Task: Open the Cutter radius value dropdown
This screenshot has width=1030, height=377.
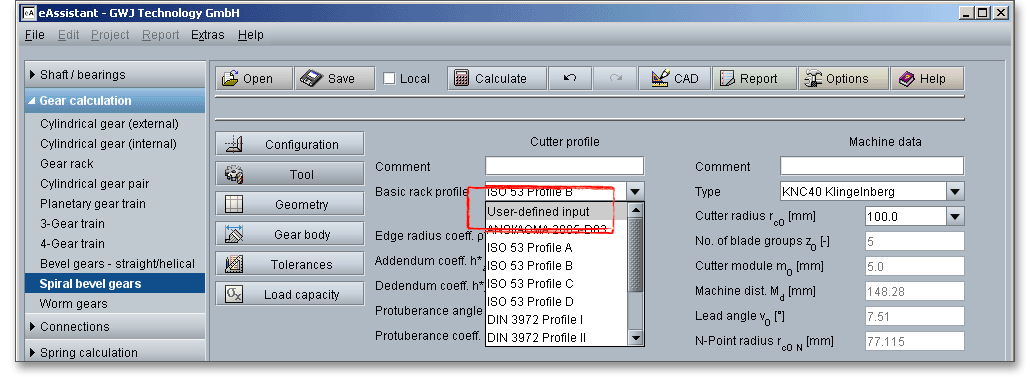Action: 955,216
